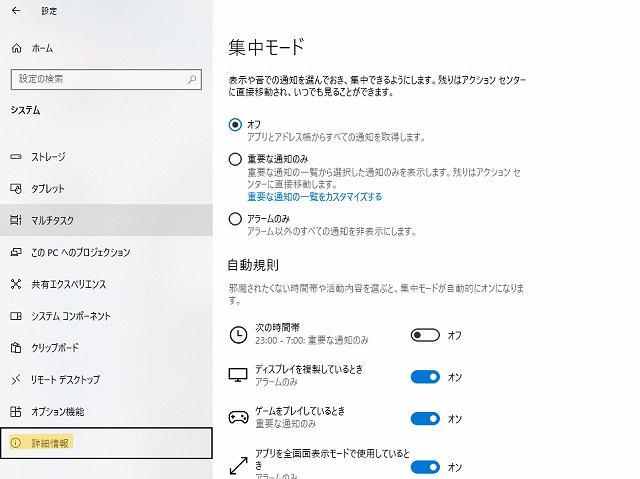Click the リモート デスクトップ icon

(x=15, y=380)
